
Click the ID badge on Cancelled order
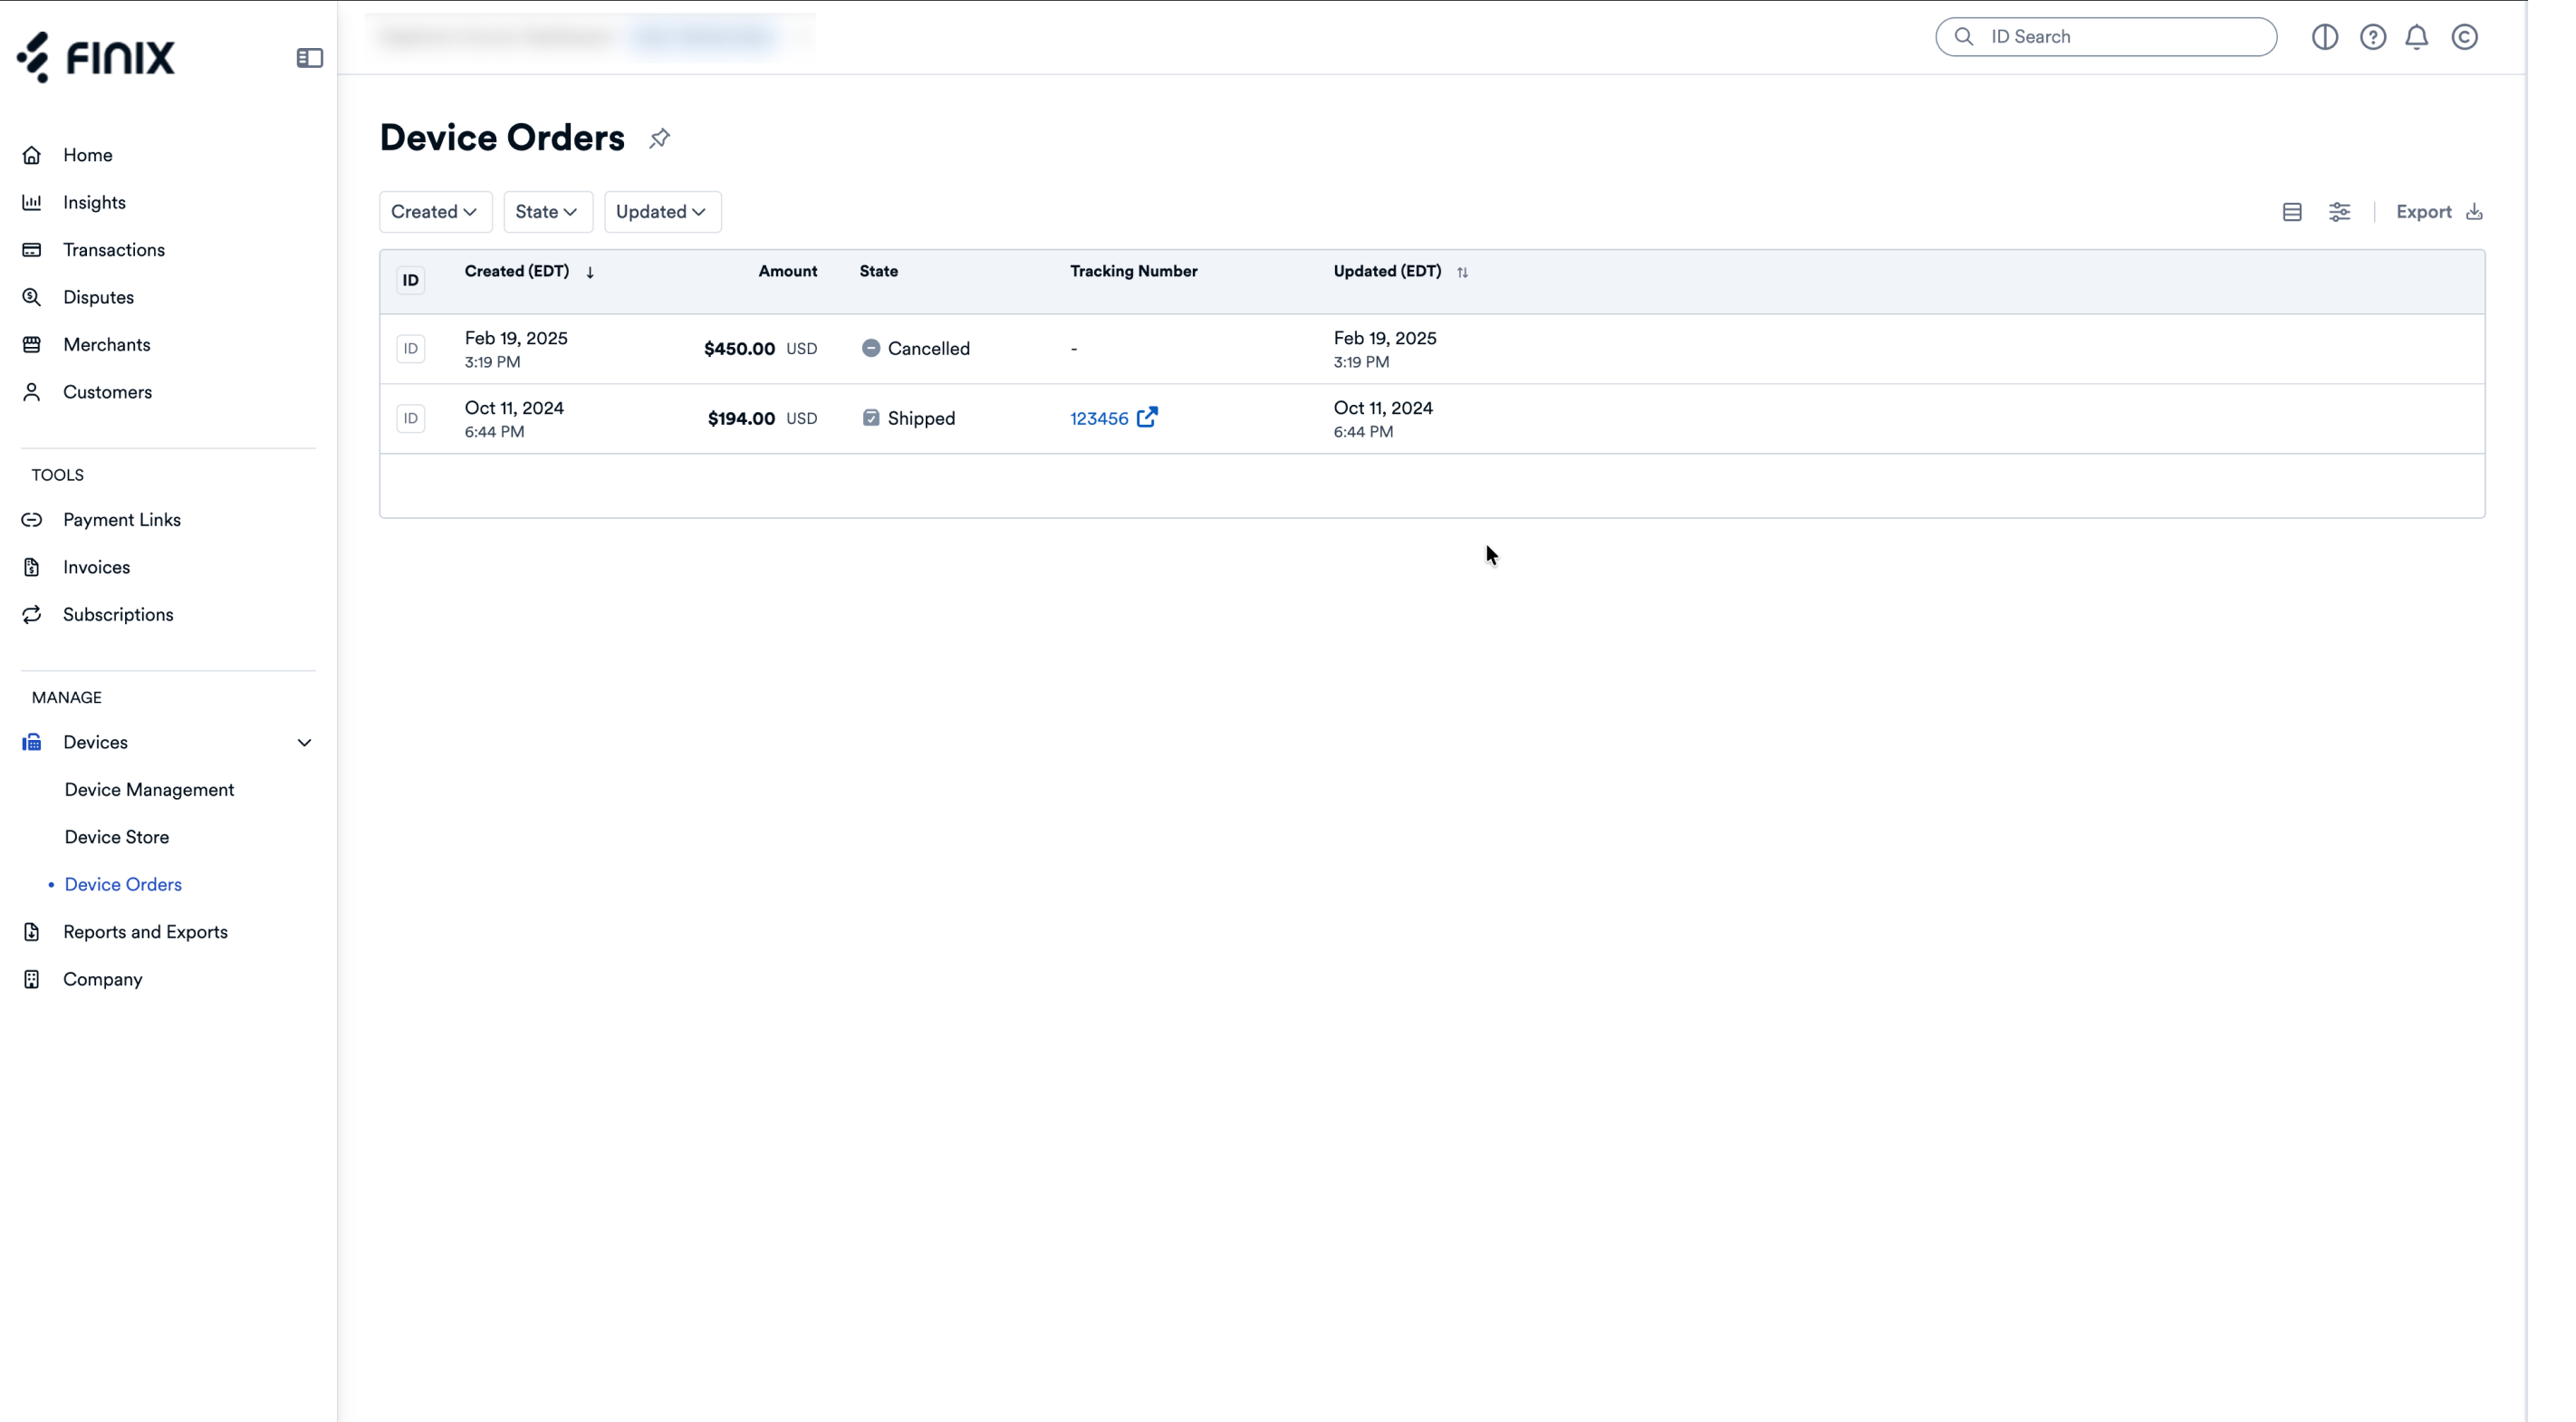coord(410,349)
